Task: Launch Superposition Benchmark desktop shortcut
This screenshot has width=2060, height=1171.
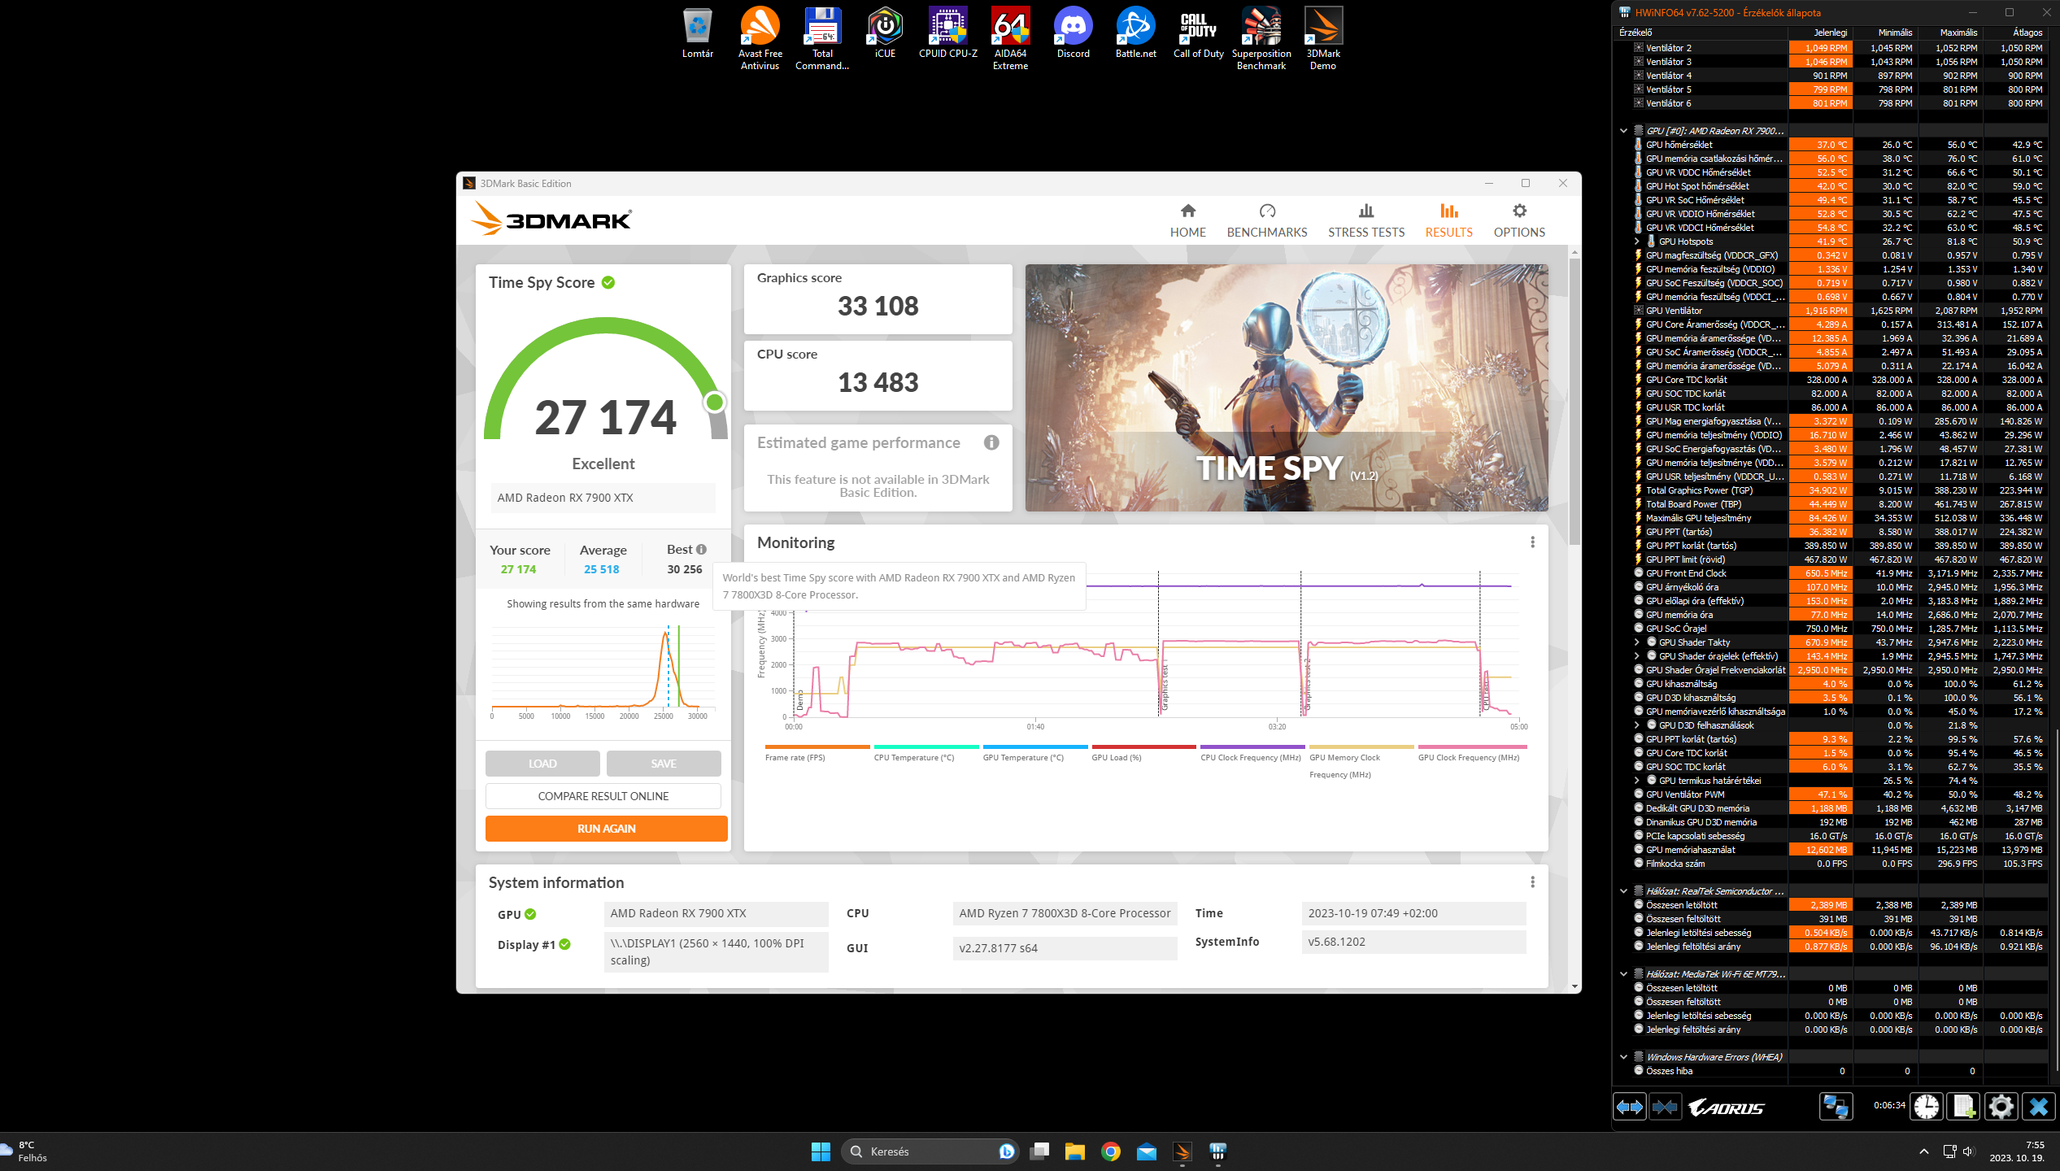Action: [x=1261, y=38]
